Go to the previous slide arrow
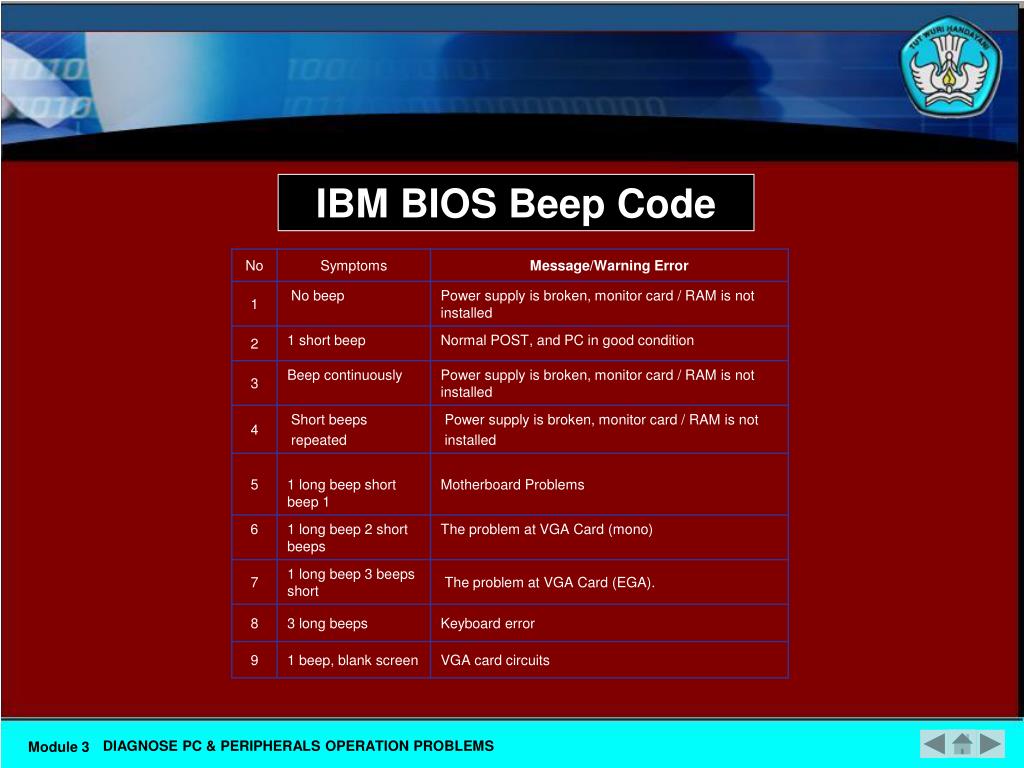 tap(934, 744)
